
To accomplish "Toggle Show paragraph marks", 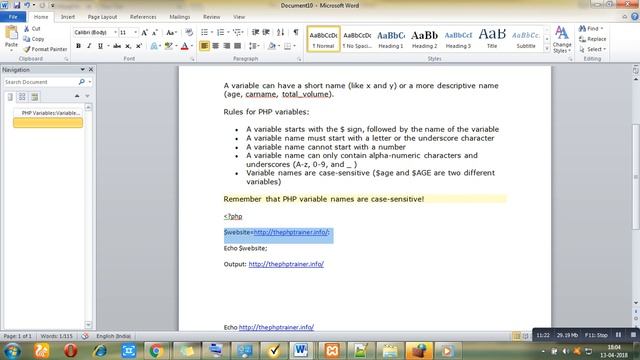I will (296, 33).
